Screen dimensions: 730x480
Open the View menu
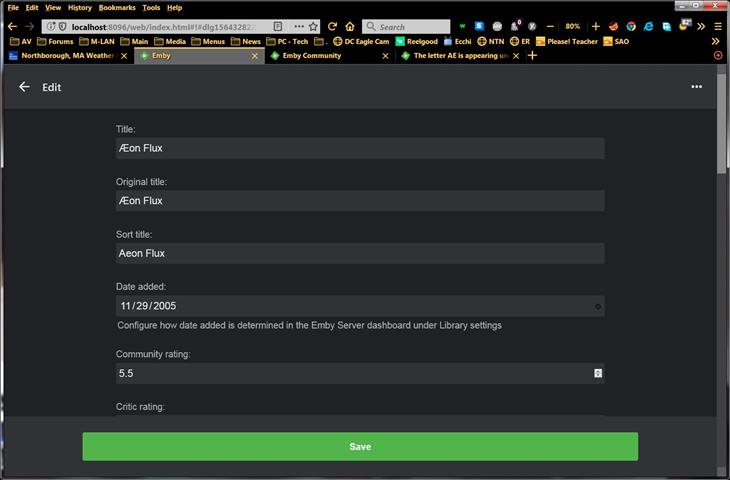[53, 7]
